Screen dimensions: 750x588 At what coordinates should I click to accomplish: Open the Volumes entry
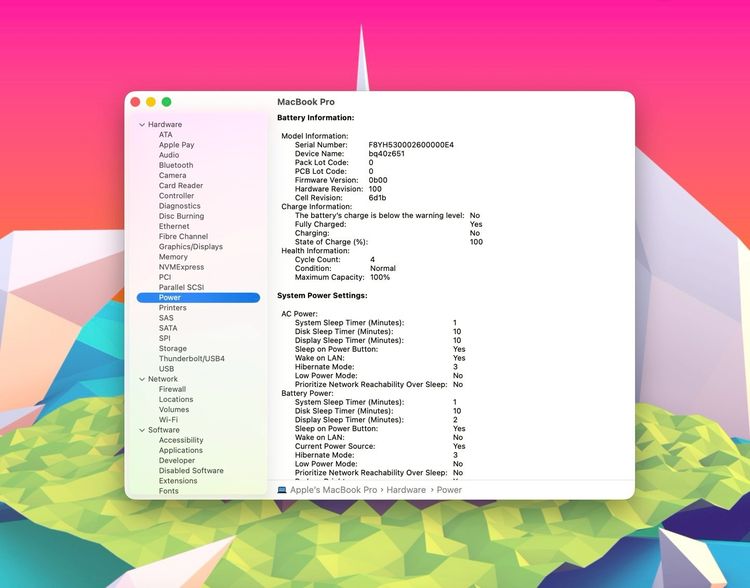coord(174,410)
